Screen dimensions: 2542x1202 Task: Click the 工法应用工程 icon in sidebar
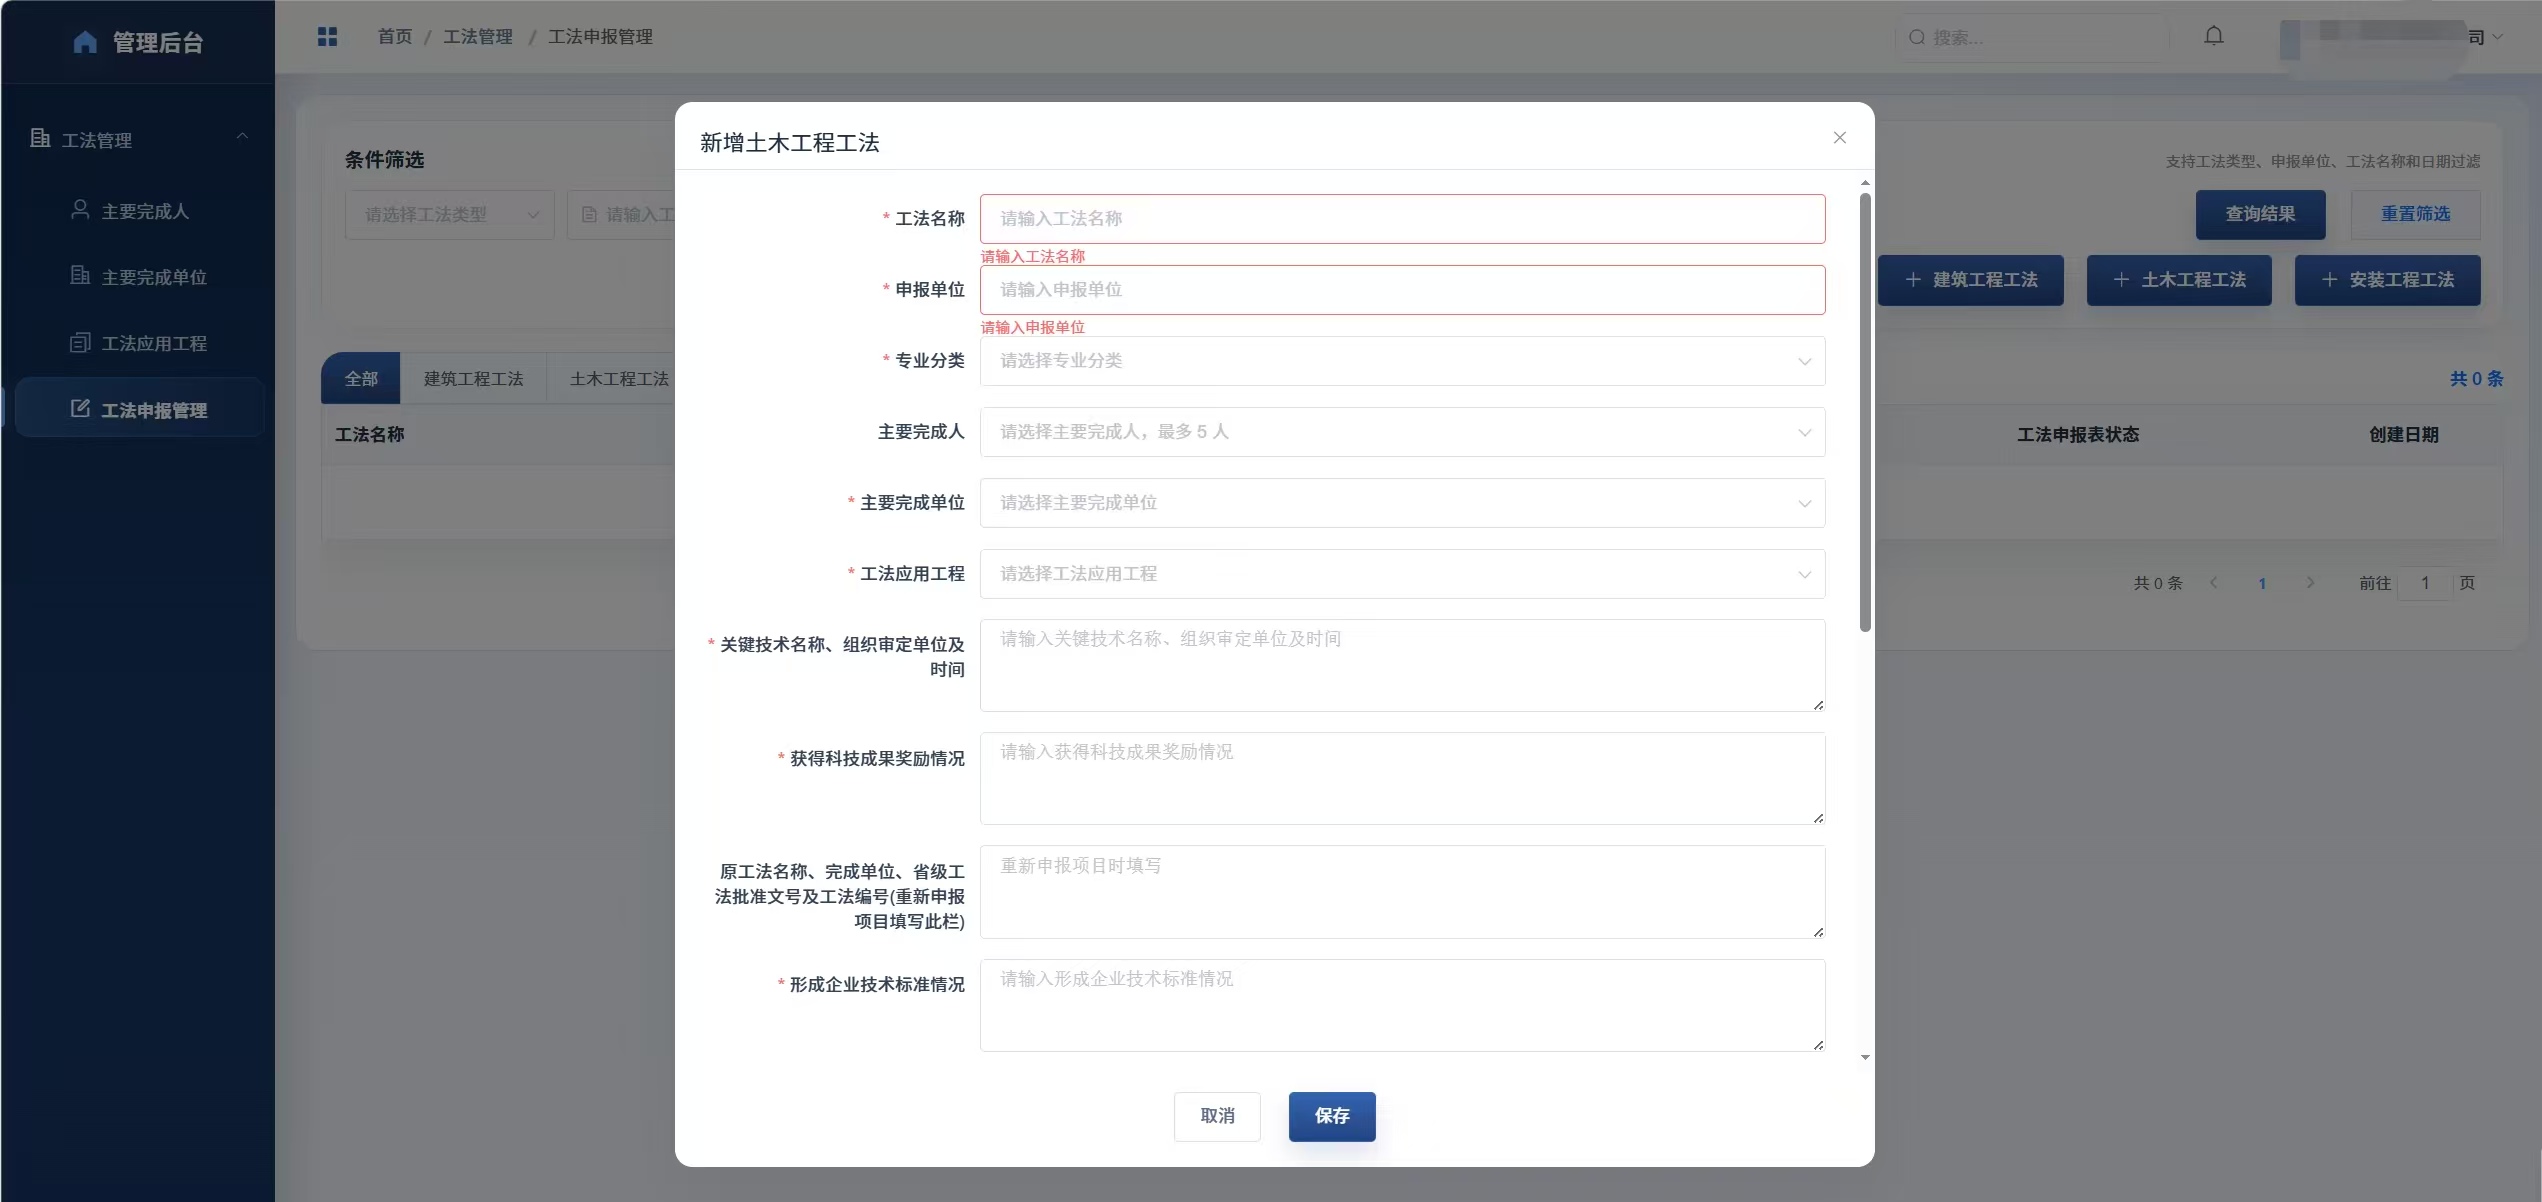pos(80,343)
